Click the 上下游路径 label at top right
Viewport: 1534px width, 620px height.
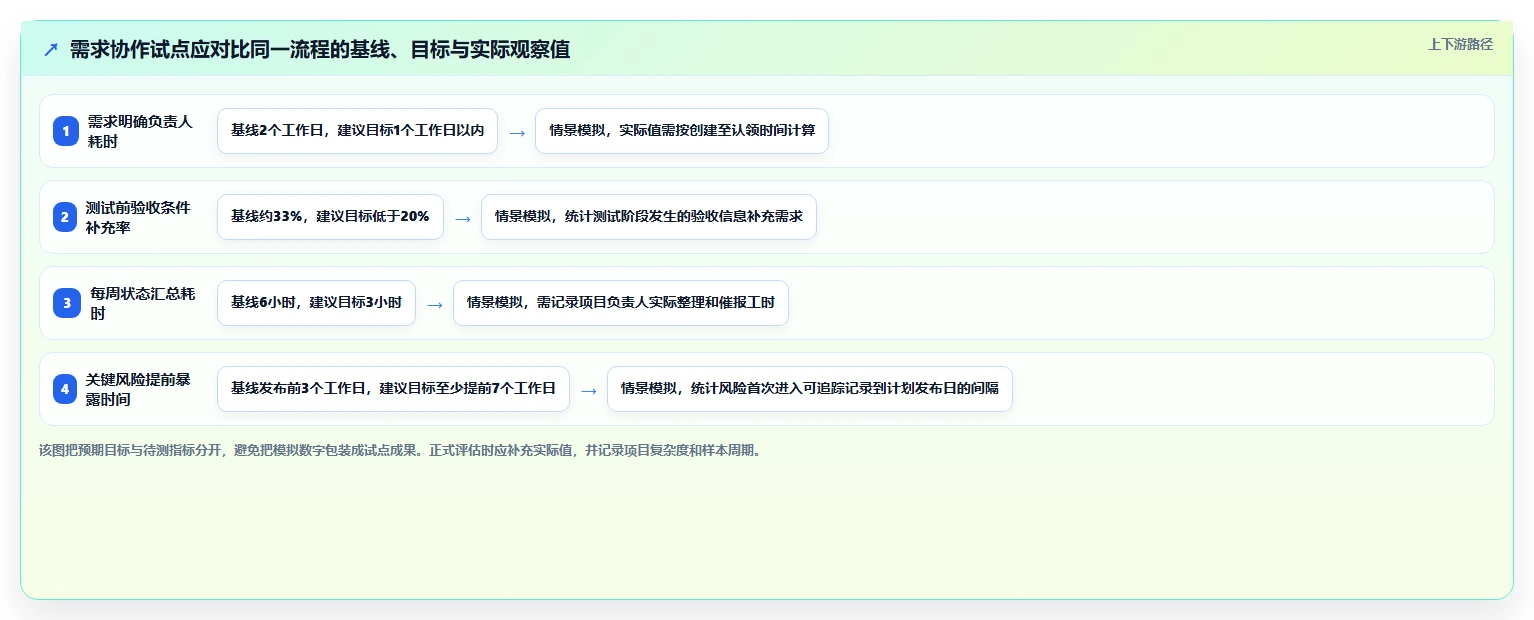[1460, 44]
